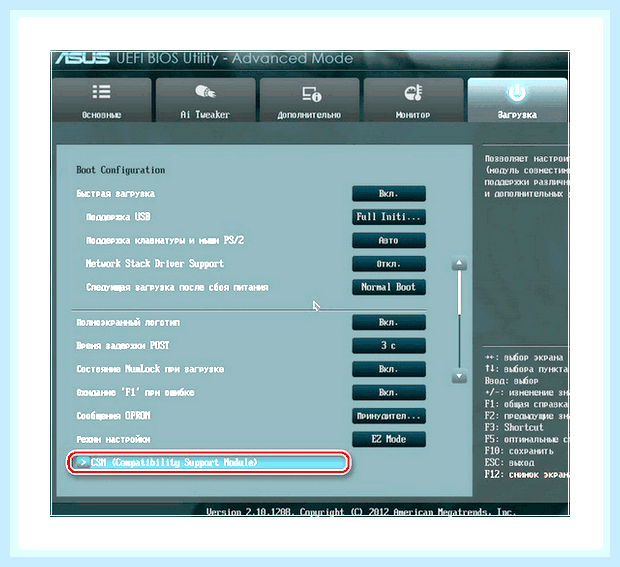Image resolution: width=620 pixels, height=567 pixels.
Task: Click the ESC: выход help entry
Action: [x=509, y=463]
